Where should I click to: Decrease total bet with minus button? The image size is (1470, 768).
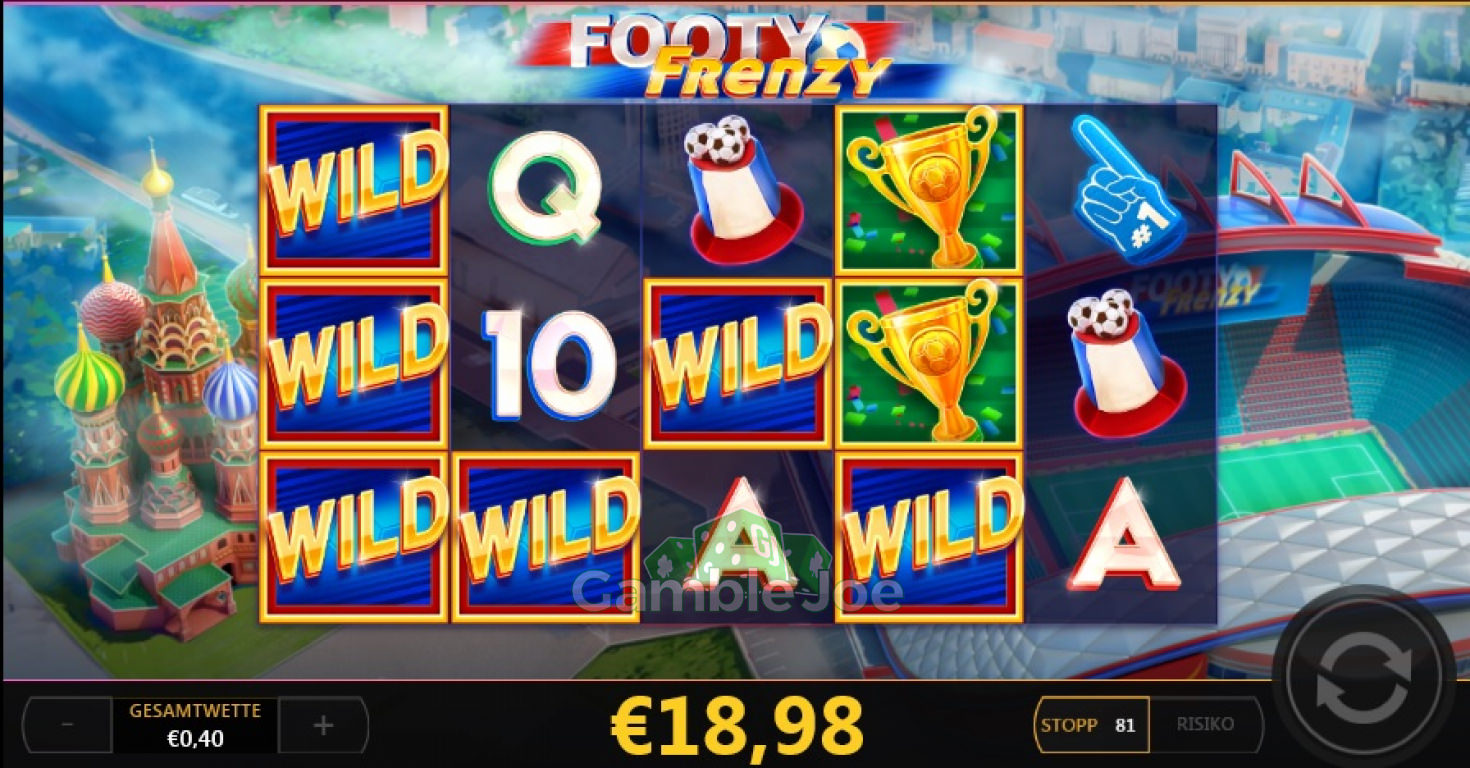67,724
